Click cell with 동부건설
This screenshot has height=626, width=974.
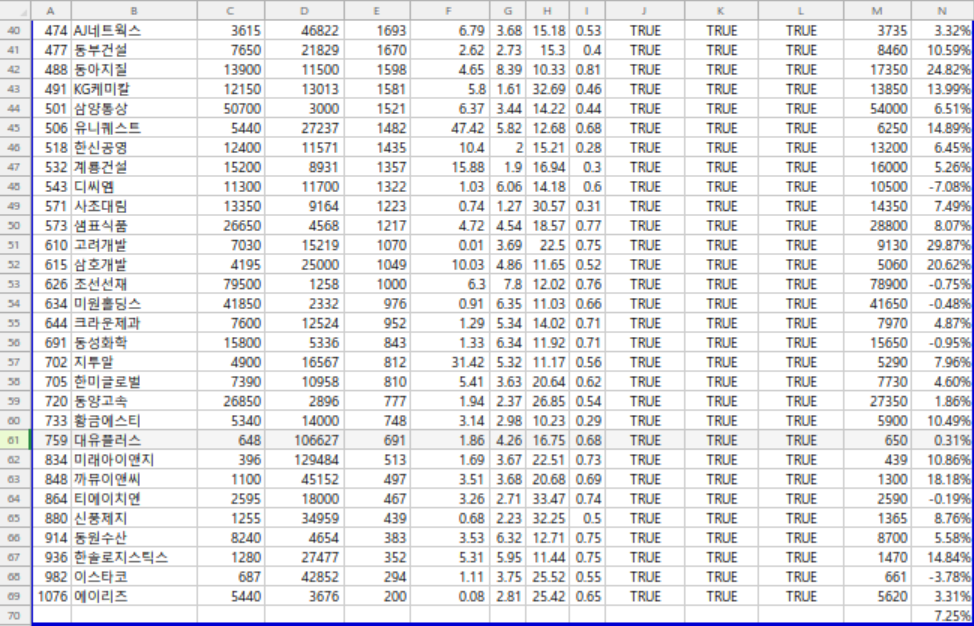point(134,50)
